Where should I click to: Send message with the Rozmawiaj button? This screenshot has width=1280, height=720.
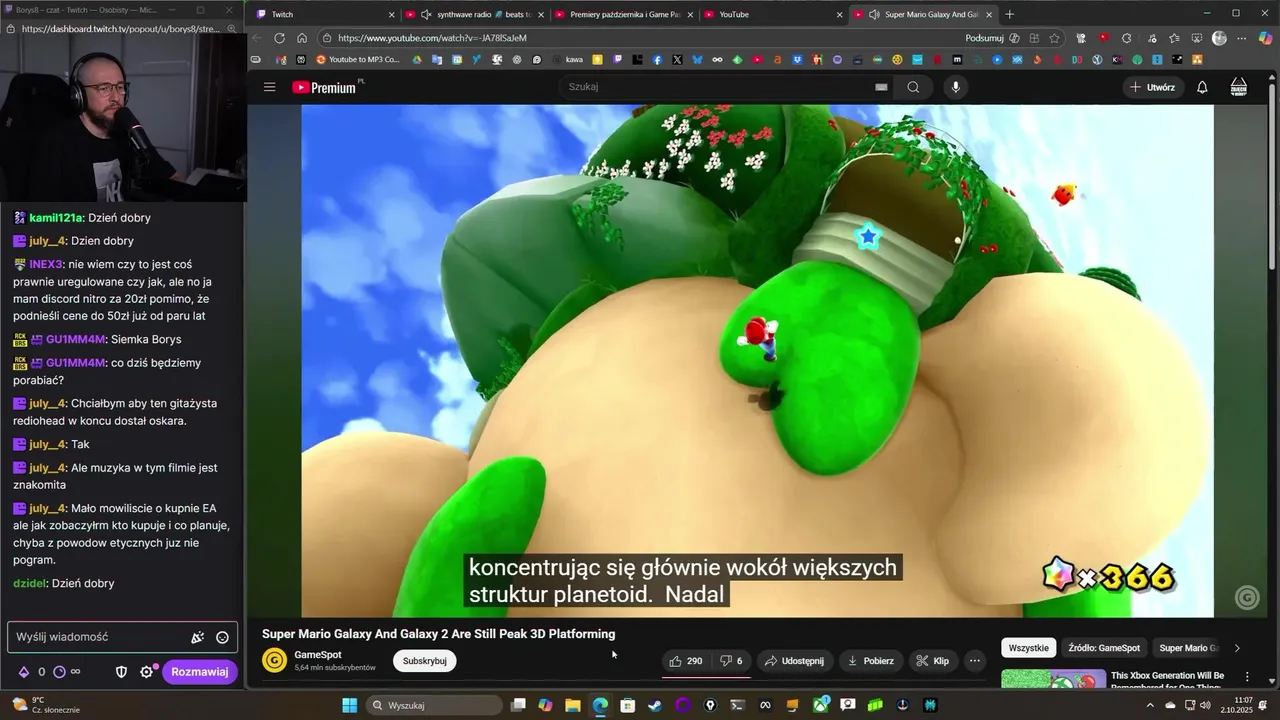point(200,672)
